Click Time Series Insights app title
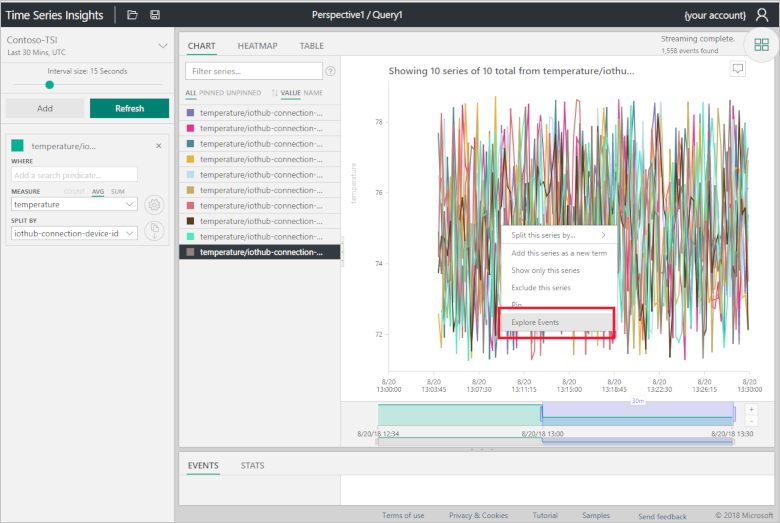The height and width of the screenshot is (523, 780). click(54, 15)
